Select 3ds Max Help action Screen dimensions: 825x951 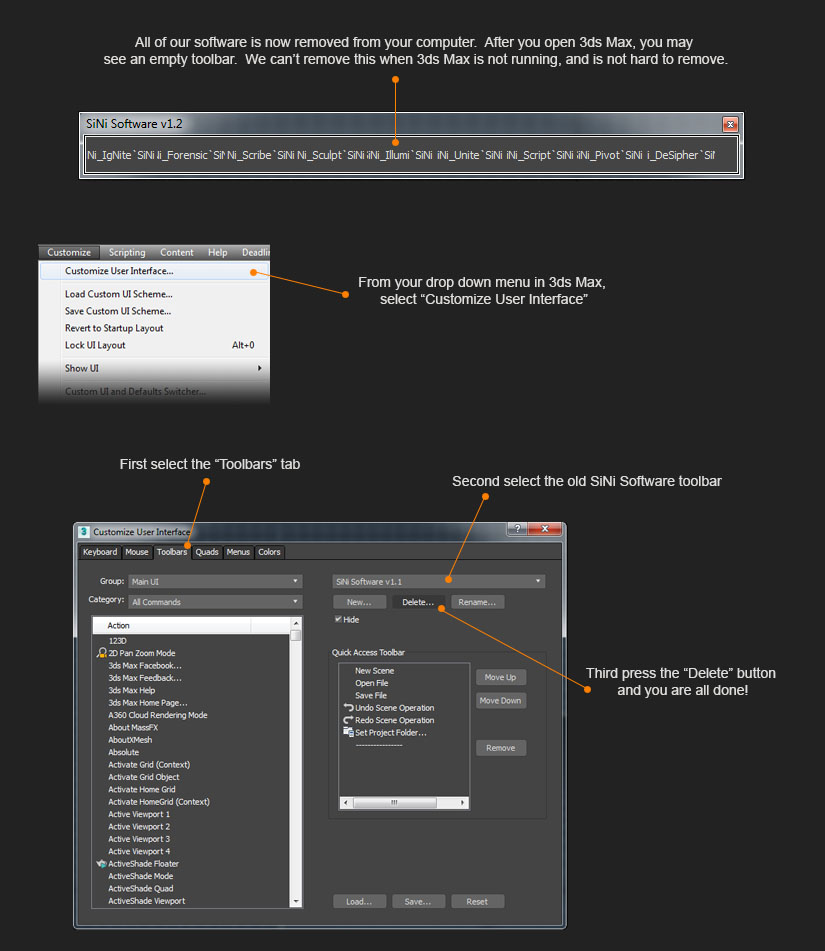132,690
